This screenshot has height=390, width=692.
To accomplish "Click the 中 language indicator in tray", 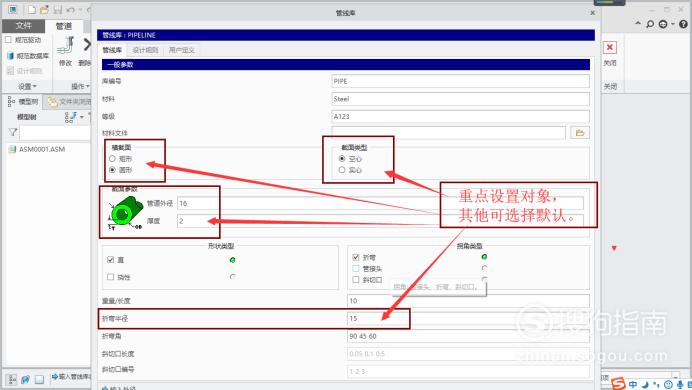I will point(633,384).
